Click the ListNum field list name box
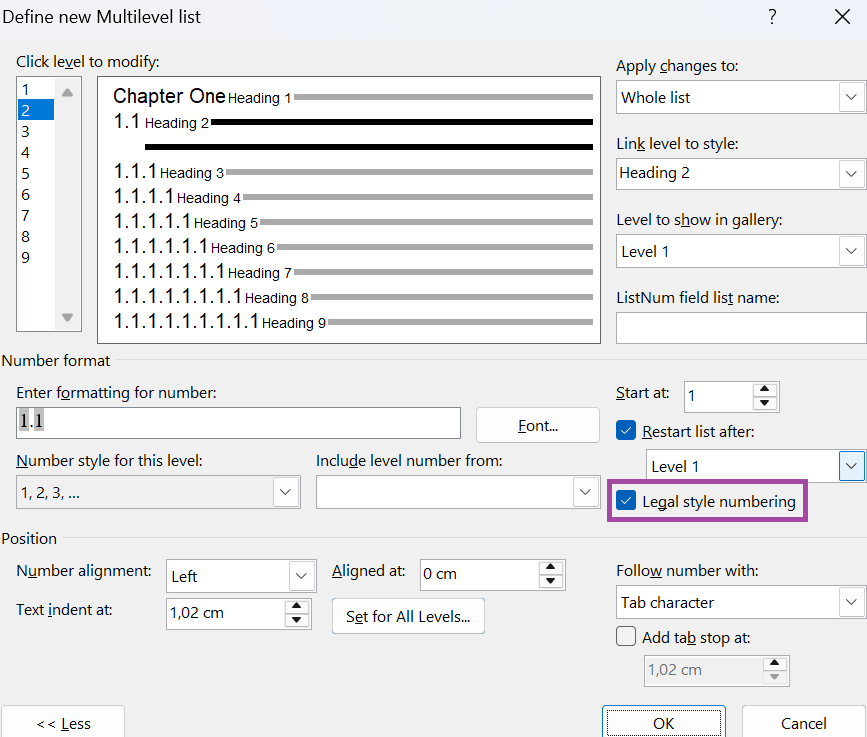Viewport: 867px width, 737px height. tap(741, 328)
